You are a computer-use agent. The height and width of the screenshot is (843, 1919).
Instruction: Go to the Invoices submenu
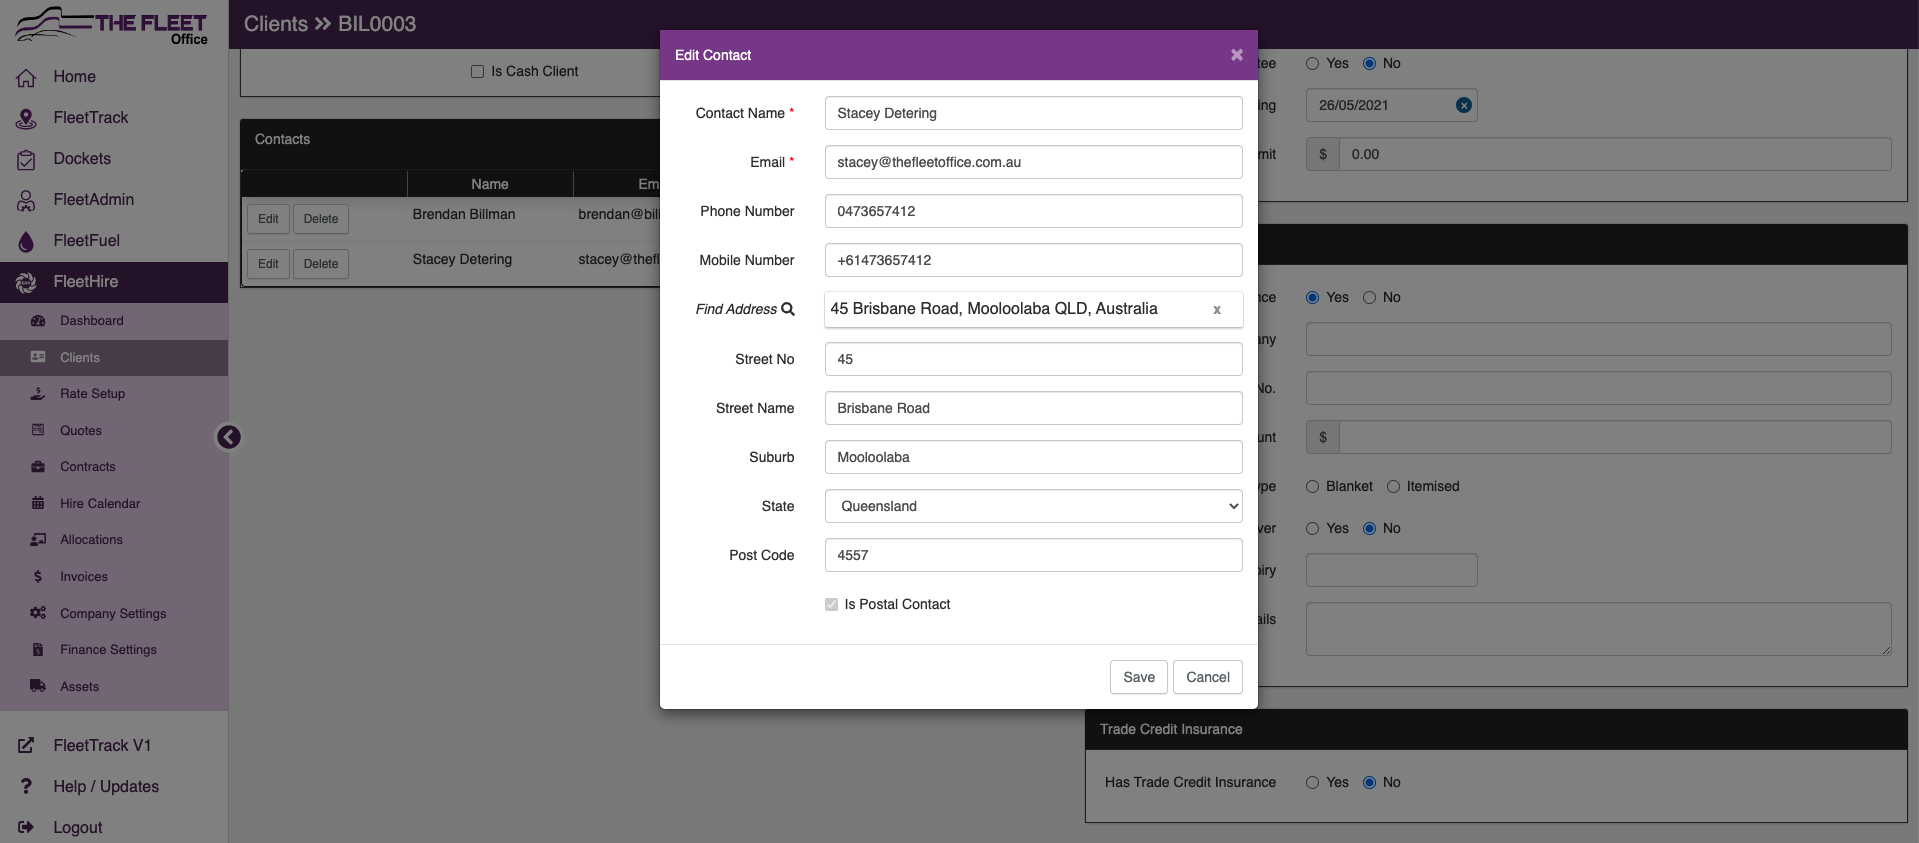point(114,577)
